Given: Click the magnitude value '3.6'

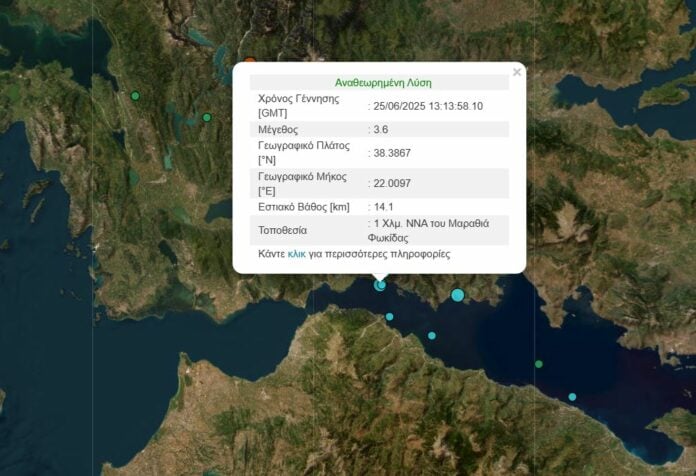Looking at the screenshot, I should [381, 130].
